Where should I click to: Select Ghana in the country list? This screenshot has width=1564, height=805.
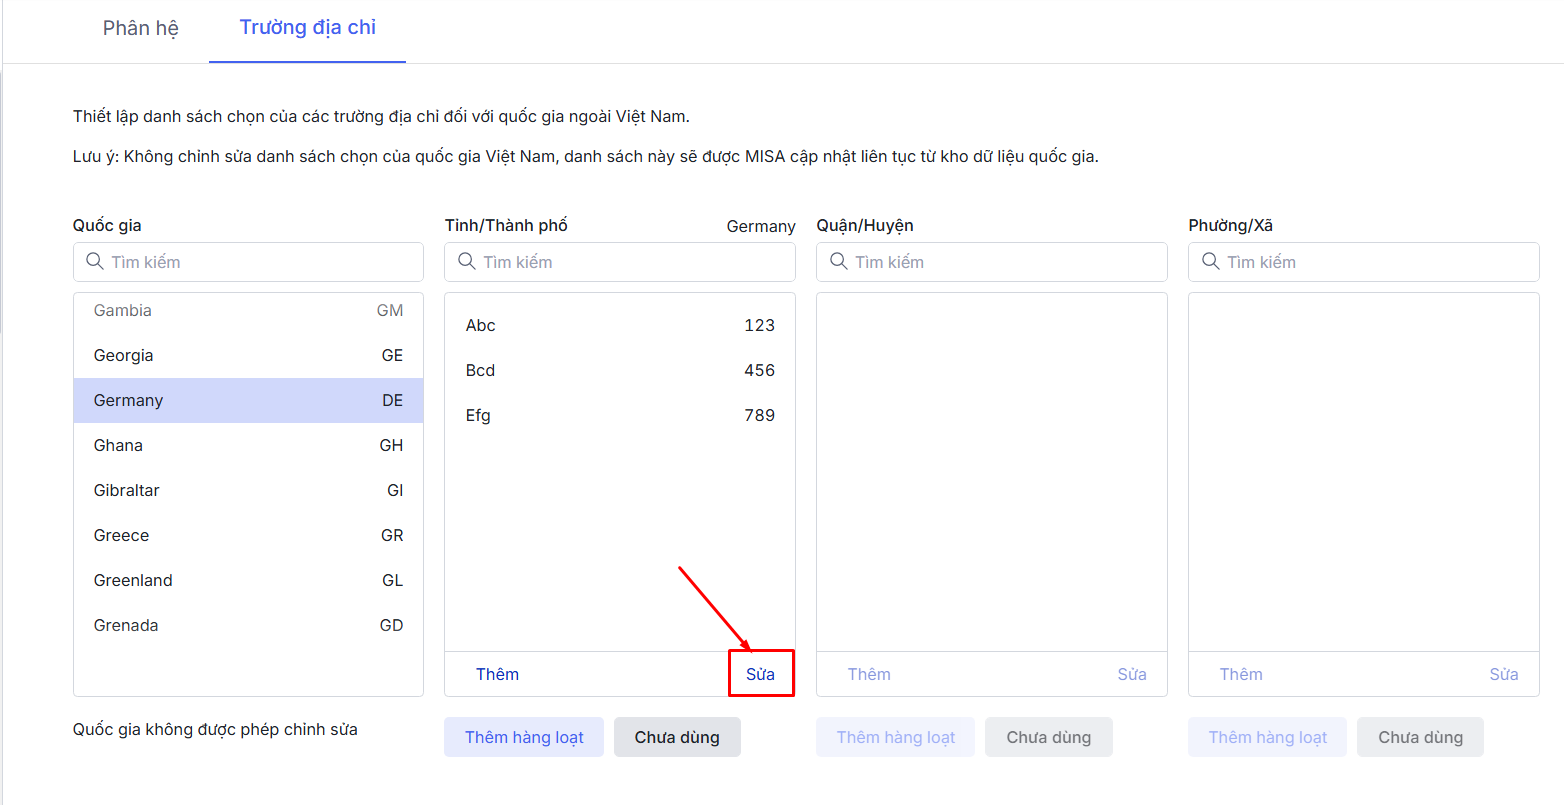coord(248,445)
